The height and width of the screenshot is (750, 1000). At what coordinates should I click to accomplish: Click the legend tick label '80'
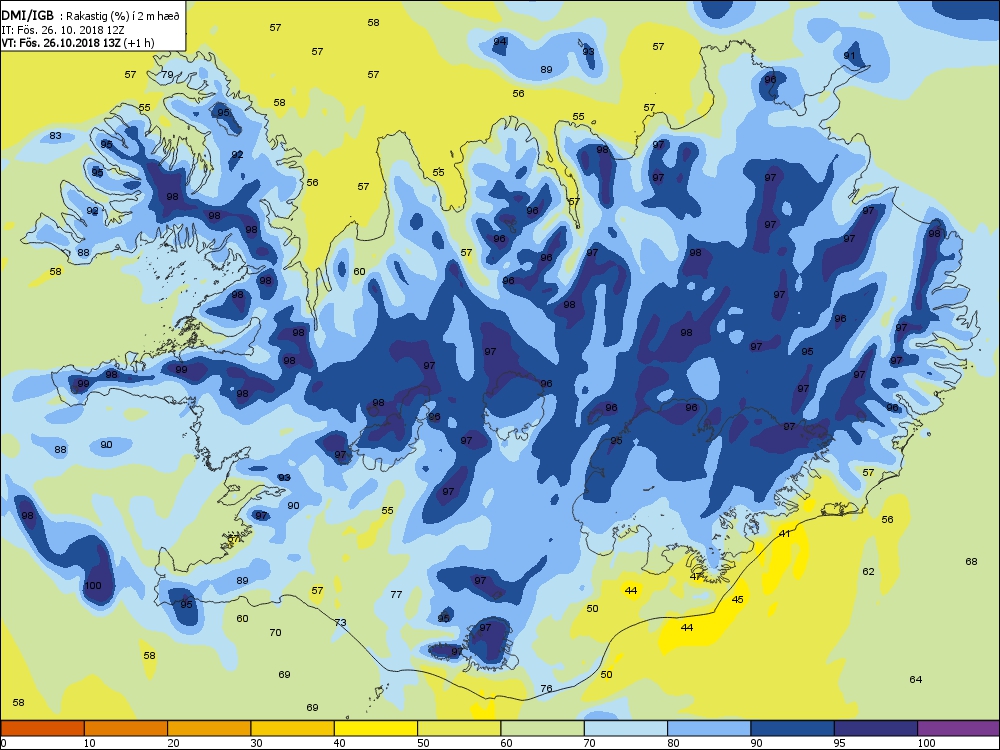point(673,744)
